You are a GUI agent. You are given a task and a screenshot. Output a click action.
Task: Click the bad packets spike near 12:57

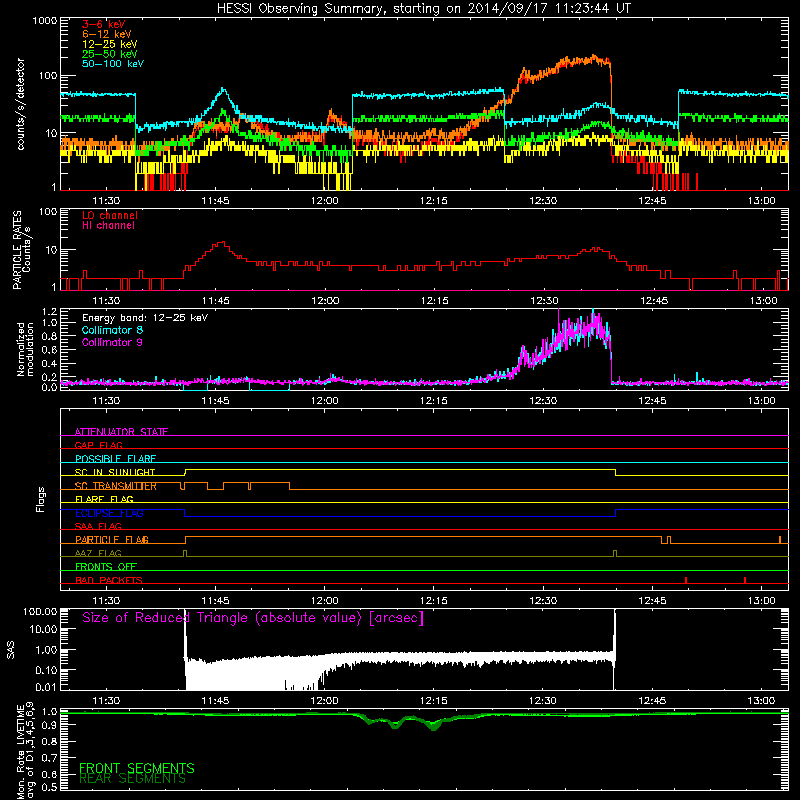coord(745,580)
